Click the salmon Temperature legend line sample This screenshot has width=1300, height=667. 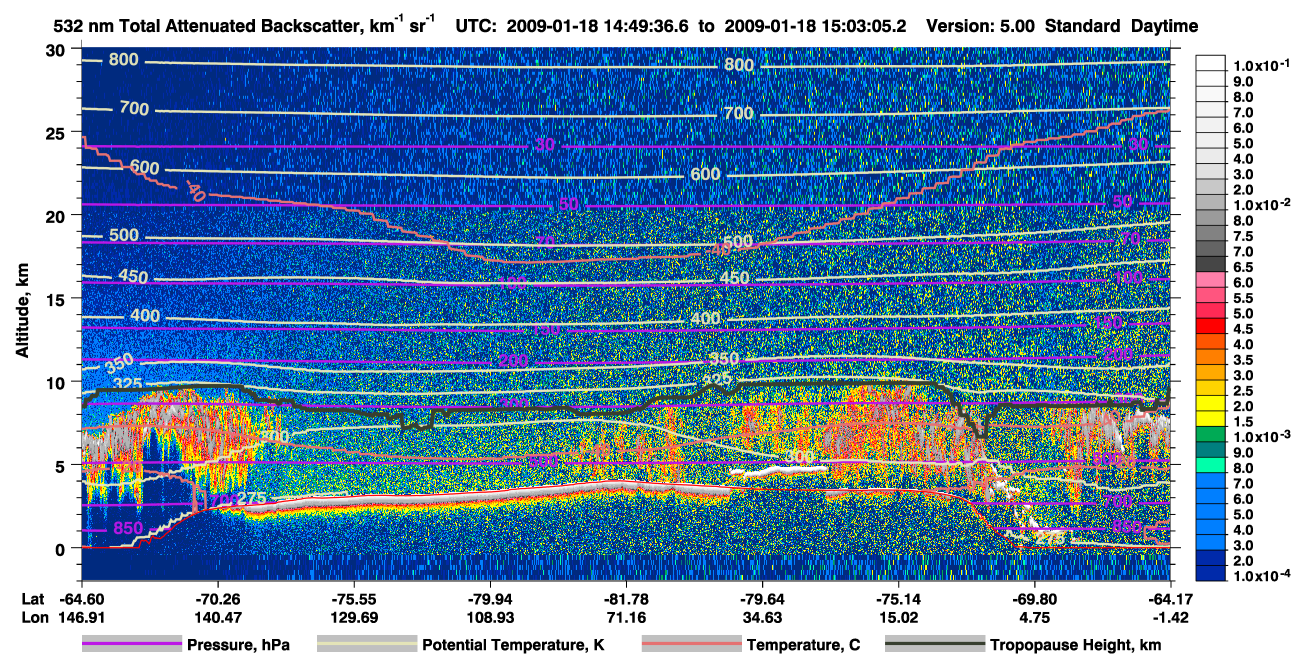pyautogui.click(x=691, y=645)
